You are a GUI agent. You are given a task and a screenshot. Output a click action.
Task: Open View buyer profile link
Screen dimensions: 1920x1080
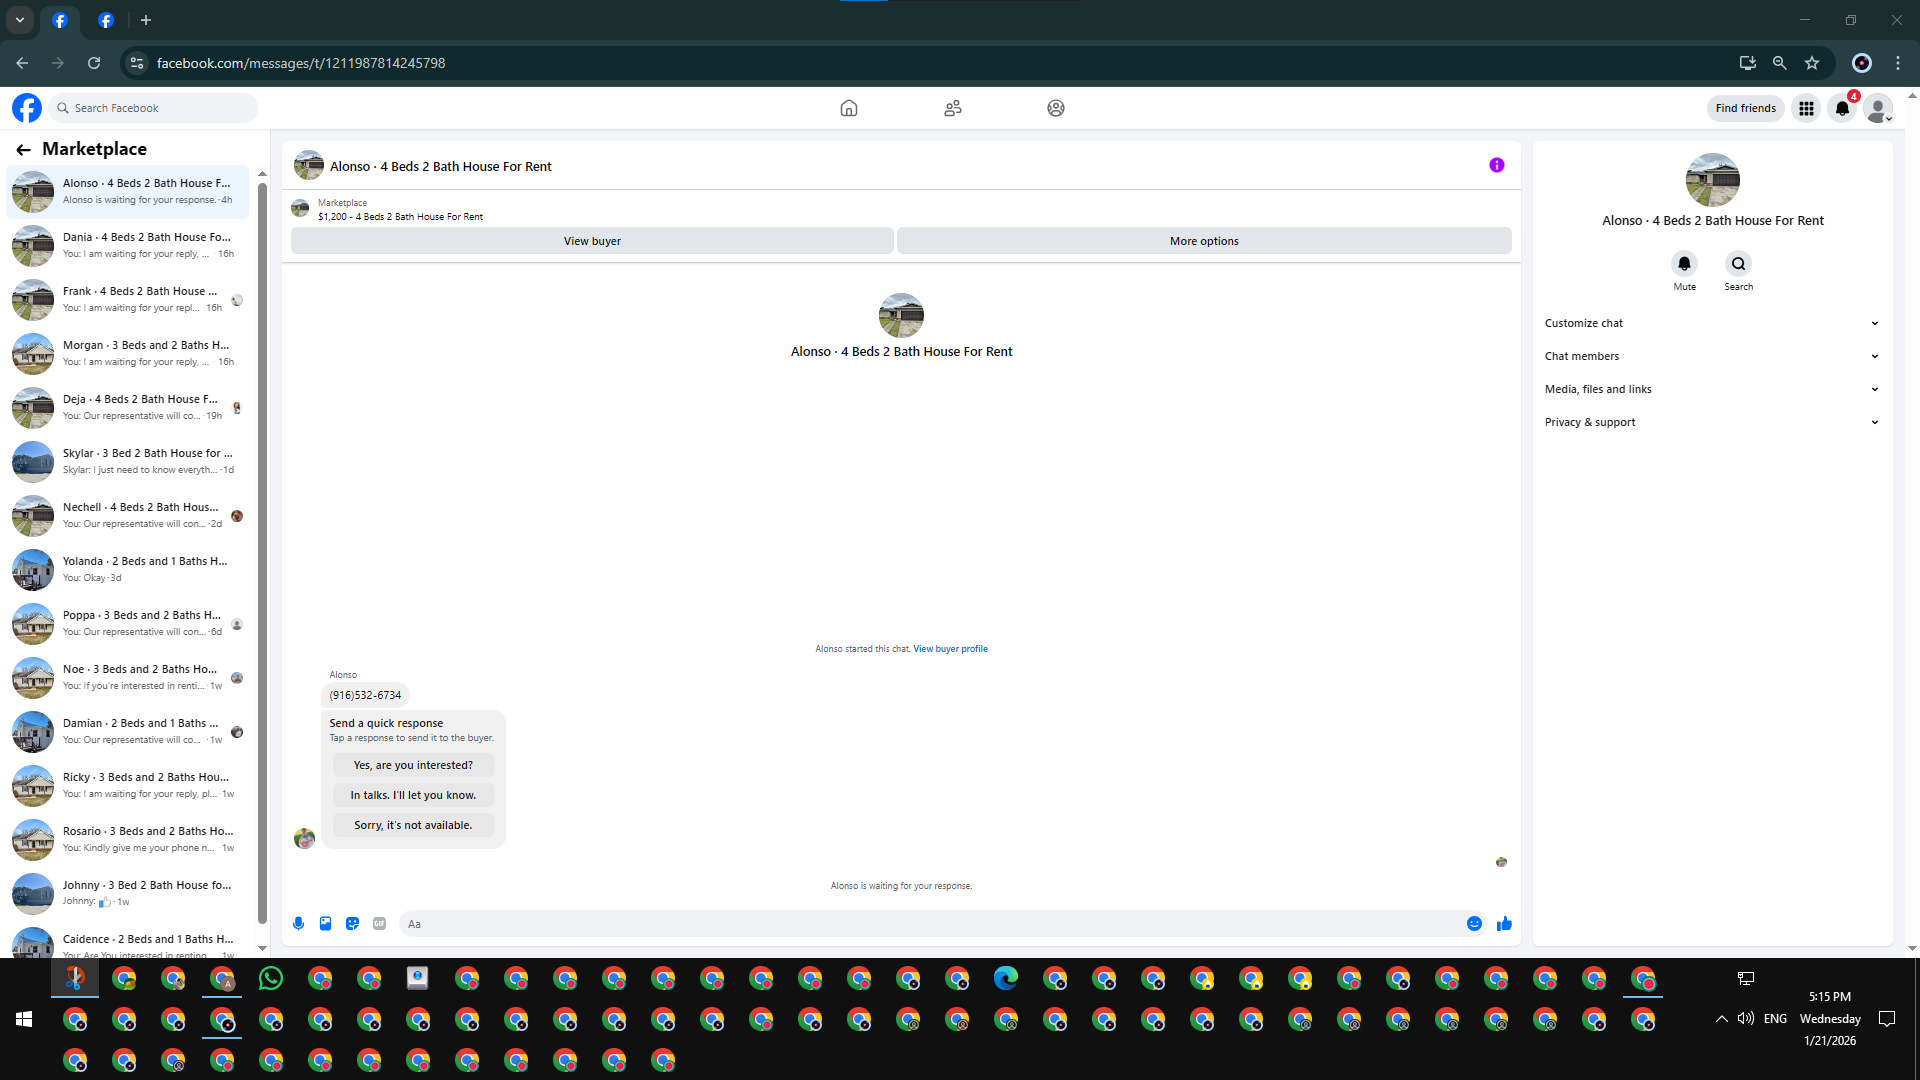pos(950,649)
